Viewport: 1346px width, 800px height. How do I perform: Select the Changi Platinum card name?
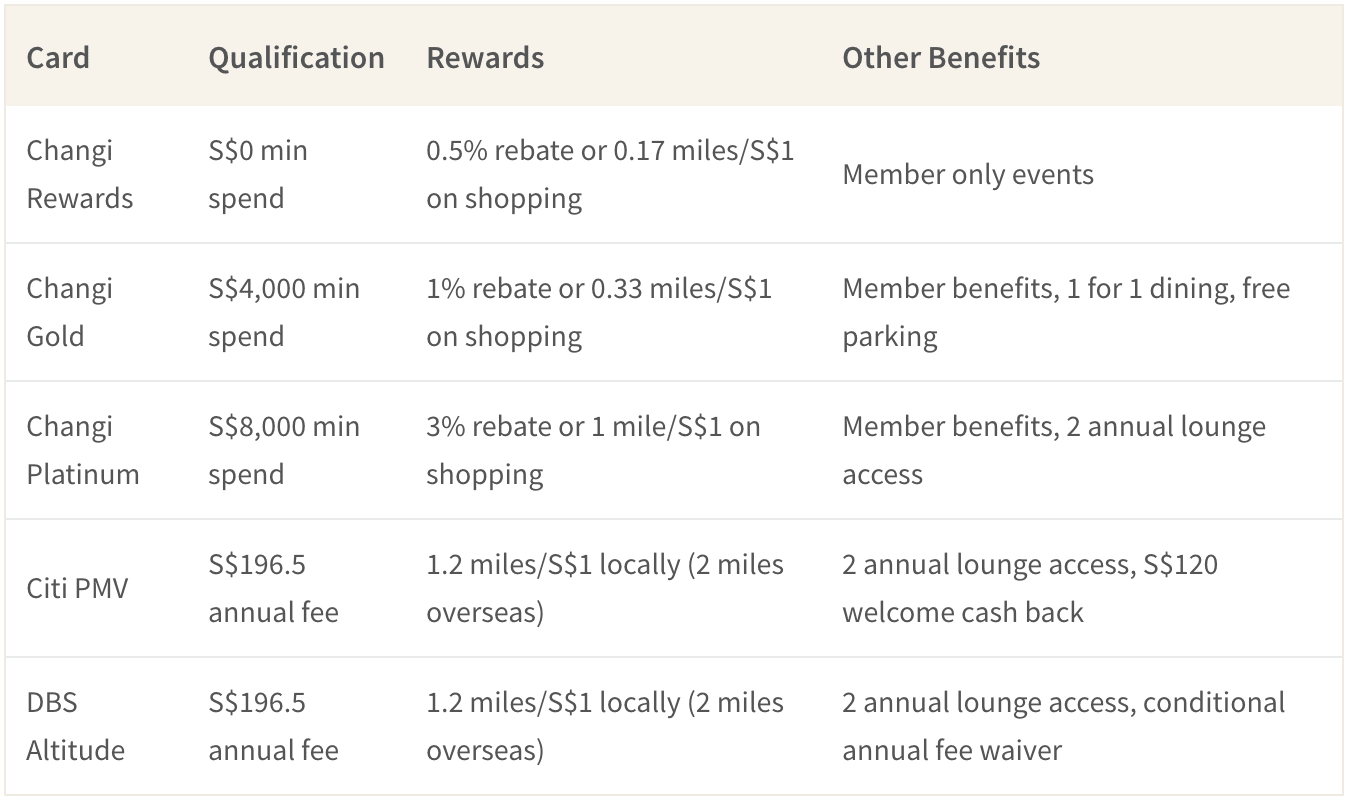coord(83,450)
